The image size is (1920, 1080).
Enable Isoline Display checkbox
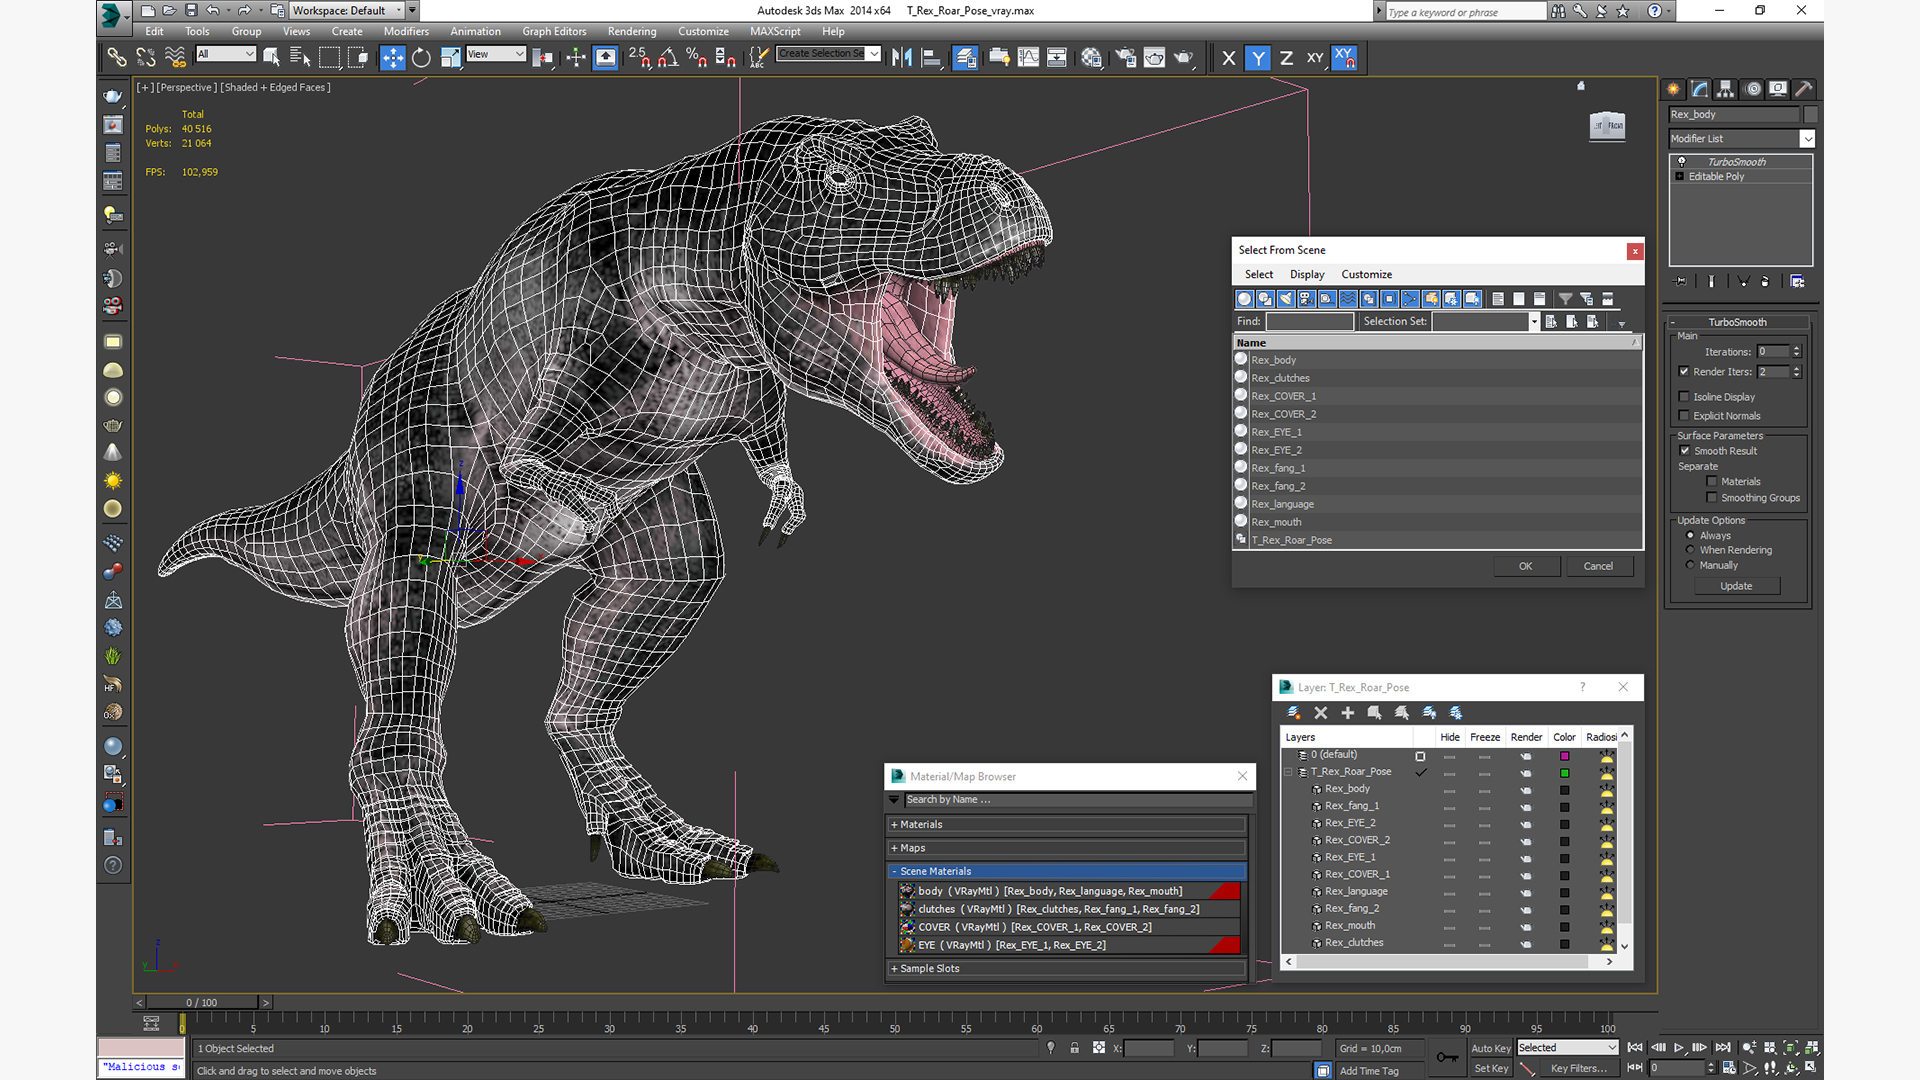tap(1684, 397)
